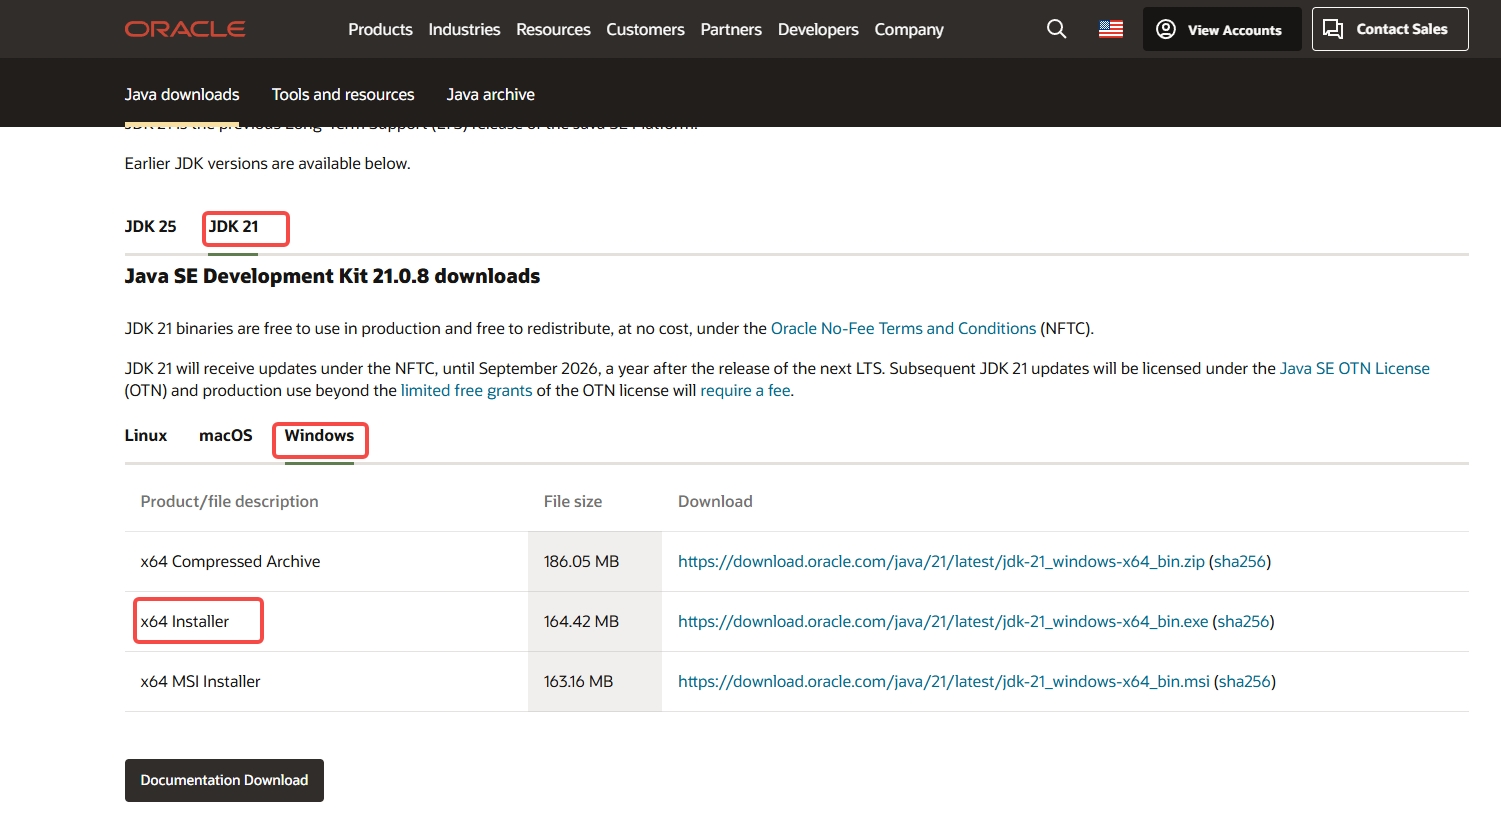The image size is (1501, 826).
Task: Click Contact Sales button
Action: [1390, 29]
